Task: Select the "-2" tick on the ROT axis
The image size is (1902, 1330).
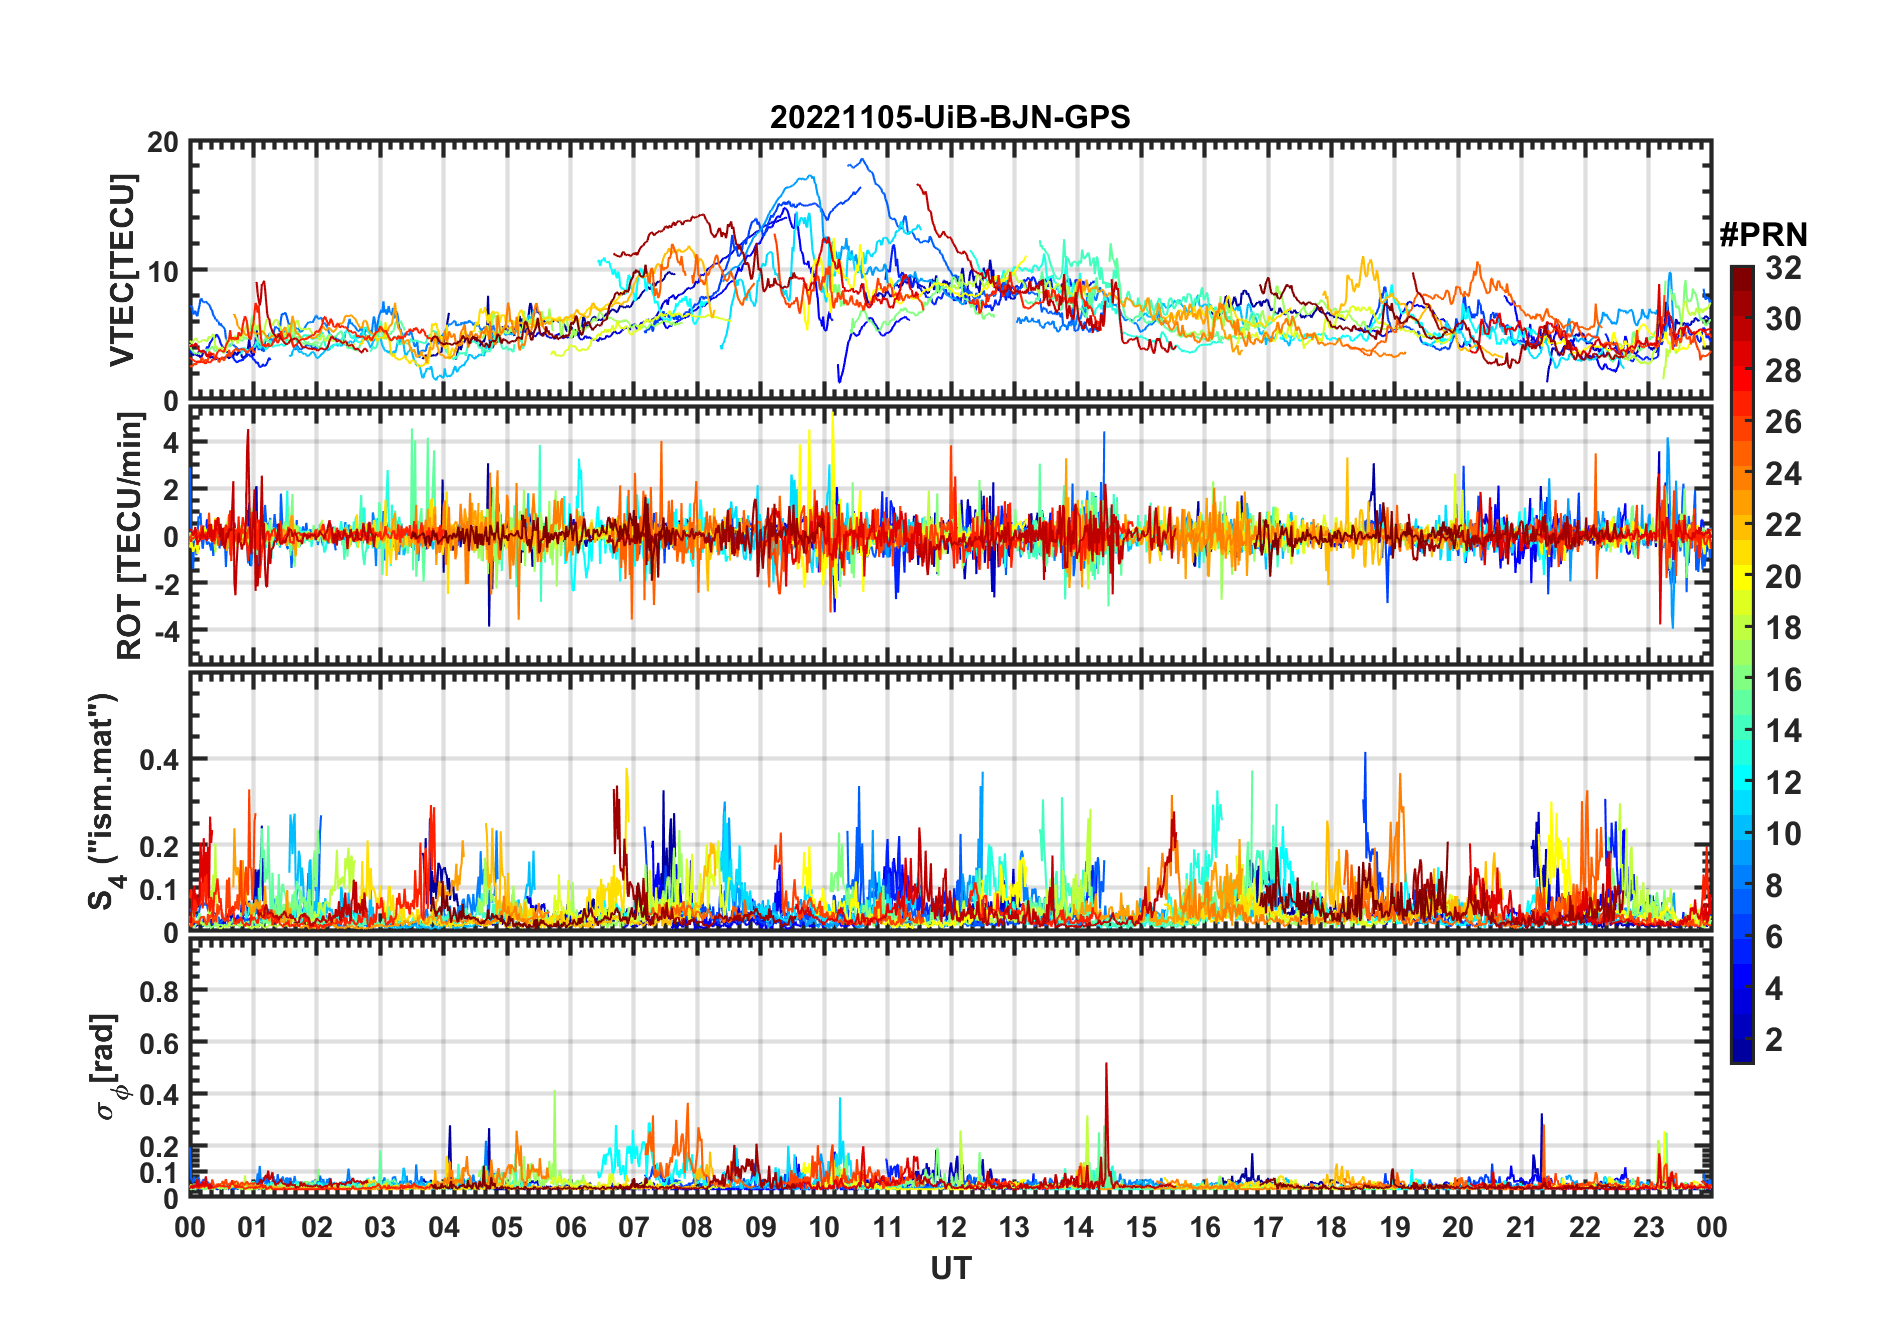Action: [x=167, y=585]
